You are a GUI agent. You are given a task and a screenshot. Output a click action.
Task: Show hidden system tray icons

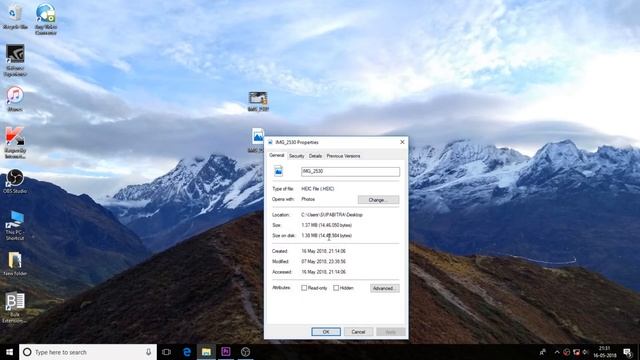[557, 352]
